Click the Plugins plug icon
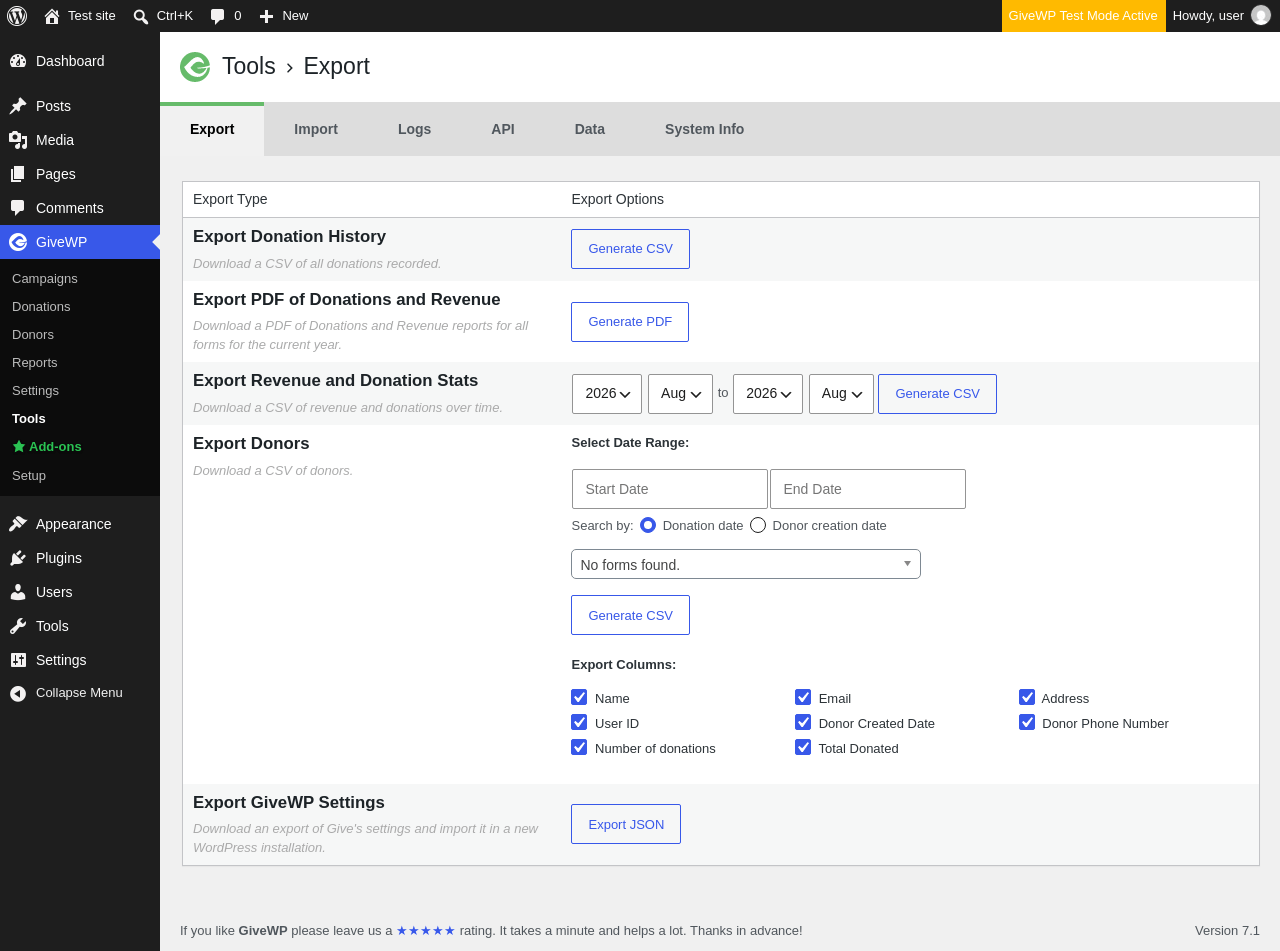The height and width of the screenshot is (951, 1280). pyautogui.click(x=18, y=558)
